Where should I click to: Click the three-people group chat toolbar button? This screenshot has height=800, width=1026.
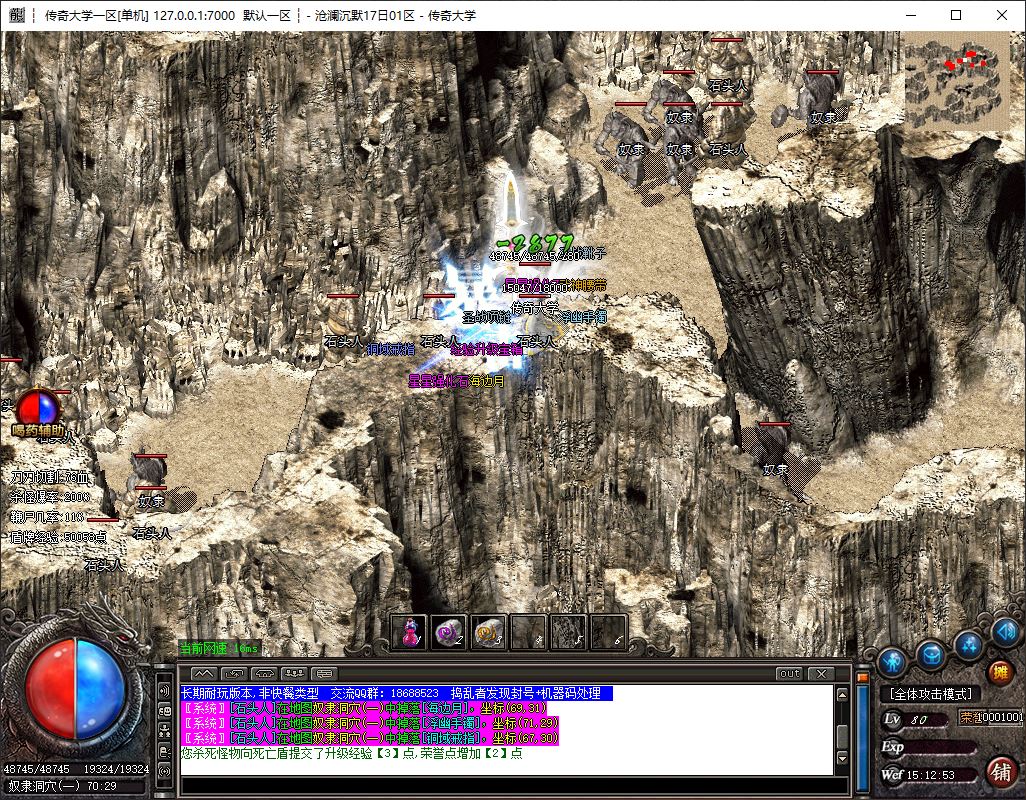pyautogui.click(x=294, y=673)
